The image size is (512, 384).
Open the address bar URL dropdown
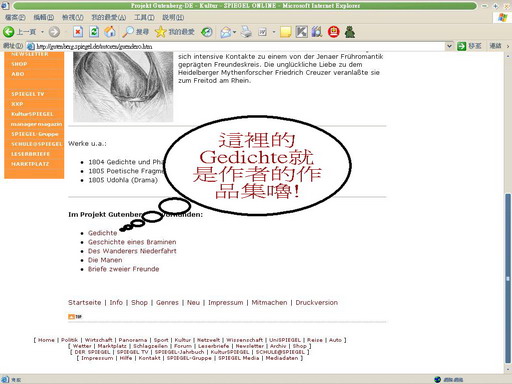pos(449,46)
